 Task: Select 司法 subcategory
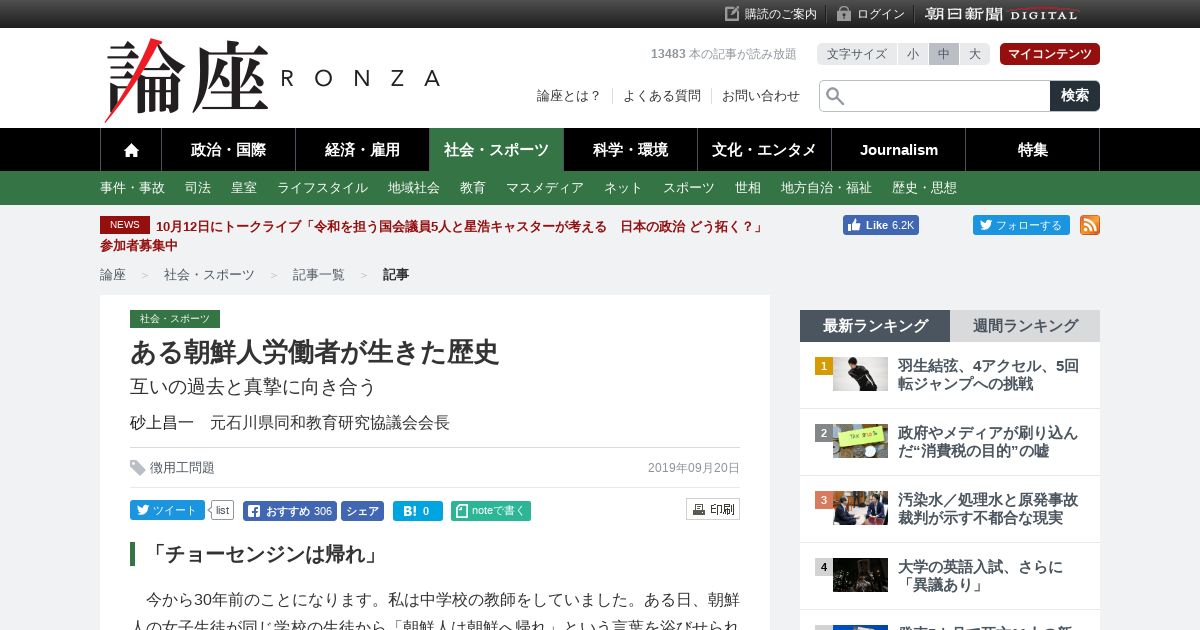pyautogui.click(x=198, y=188)
